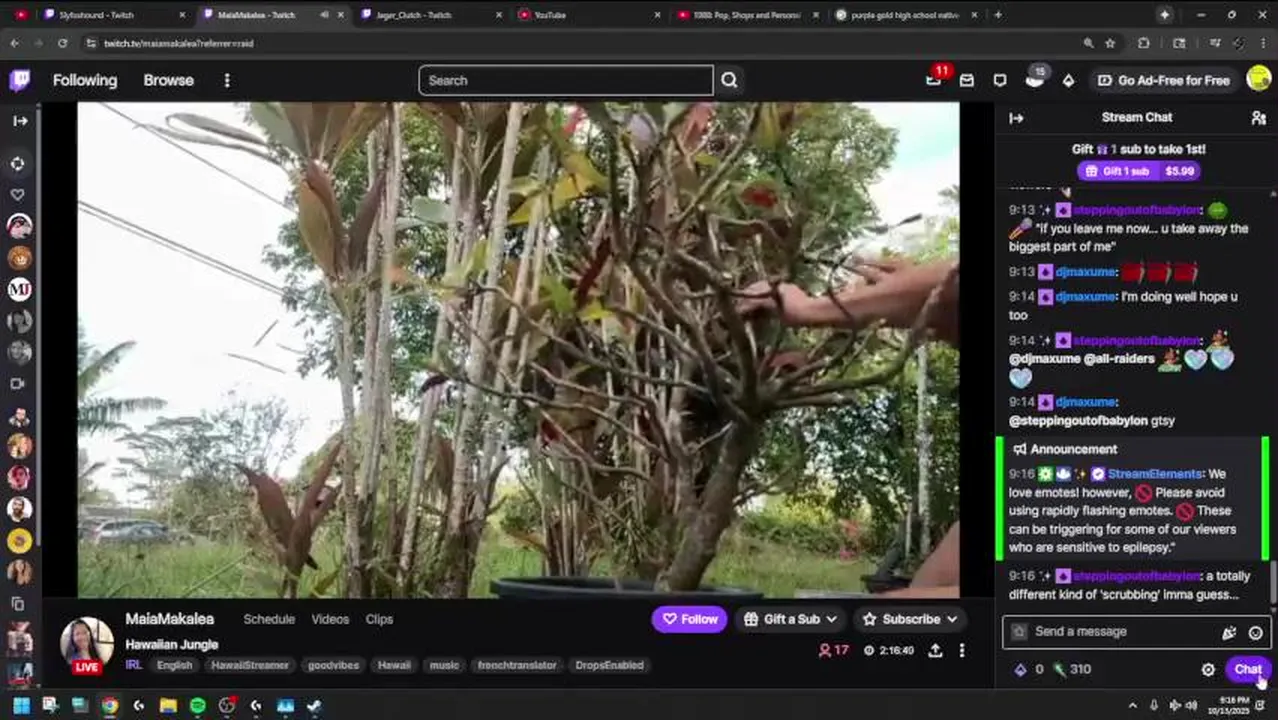Select the music tag
The image size is (1278, 720).
point(444,665)
